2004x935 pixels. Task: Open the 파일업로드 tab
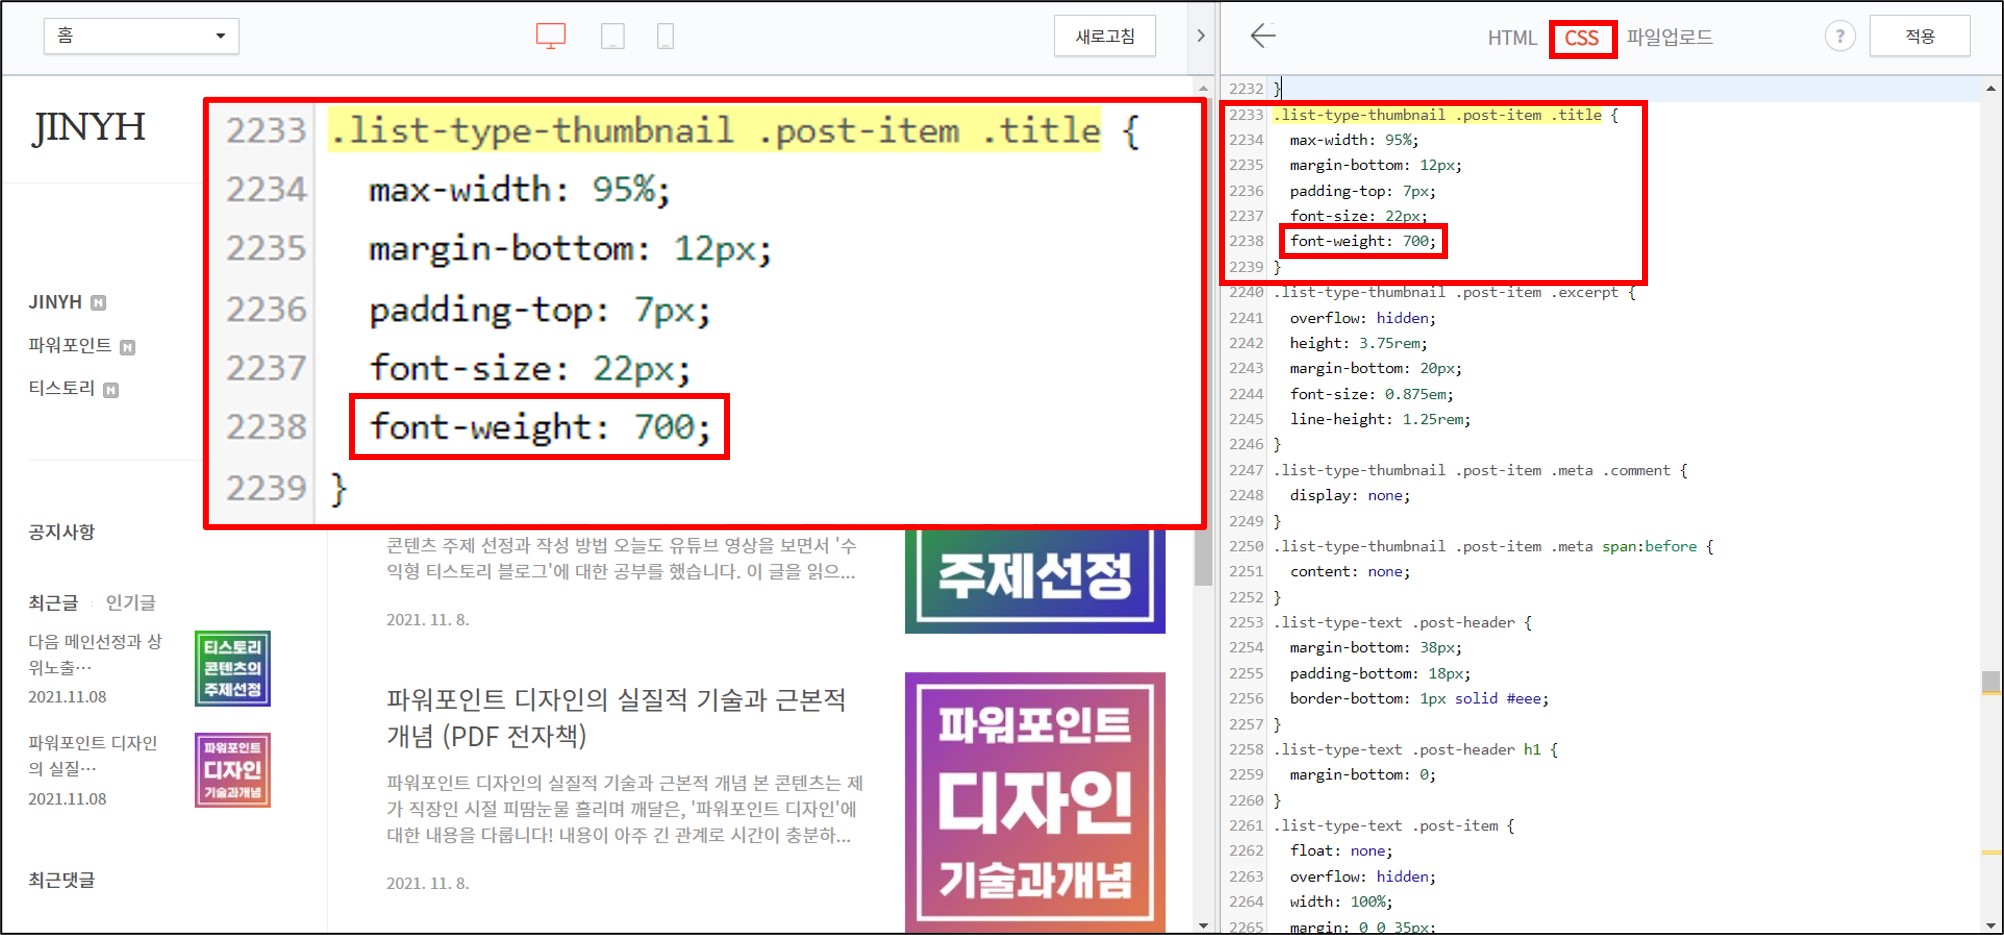(x=1670, y=38)
